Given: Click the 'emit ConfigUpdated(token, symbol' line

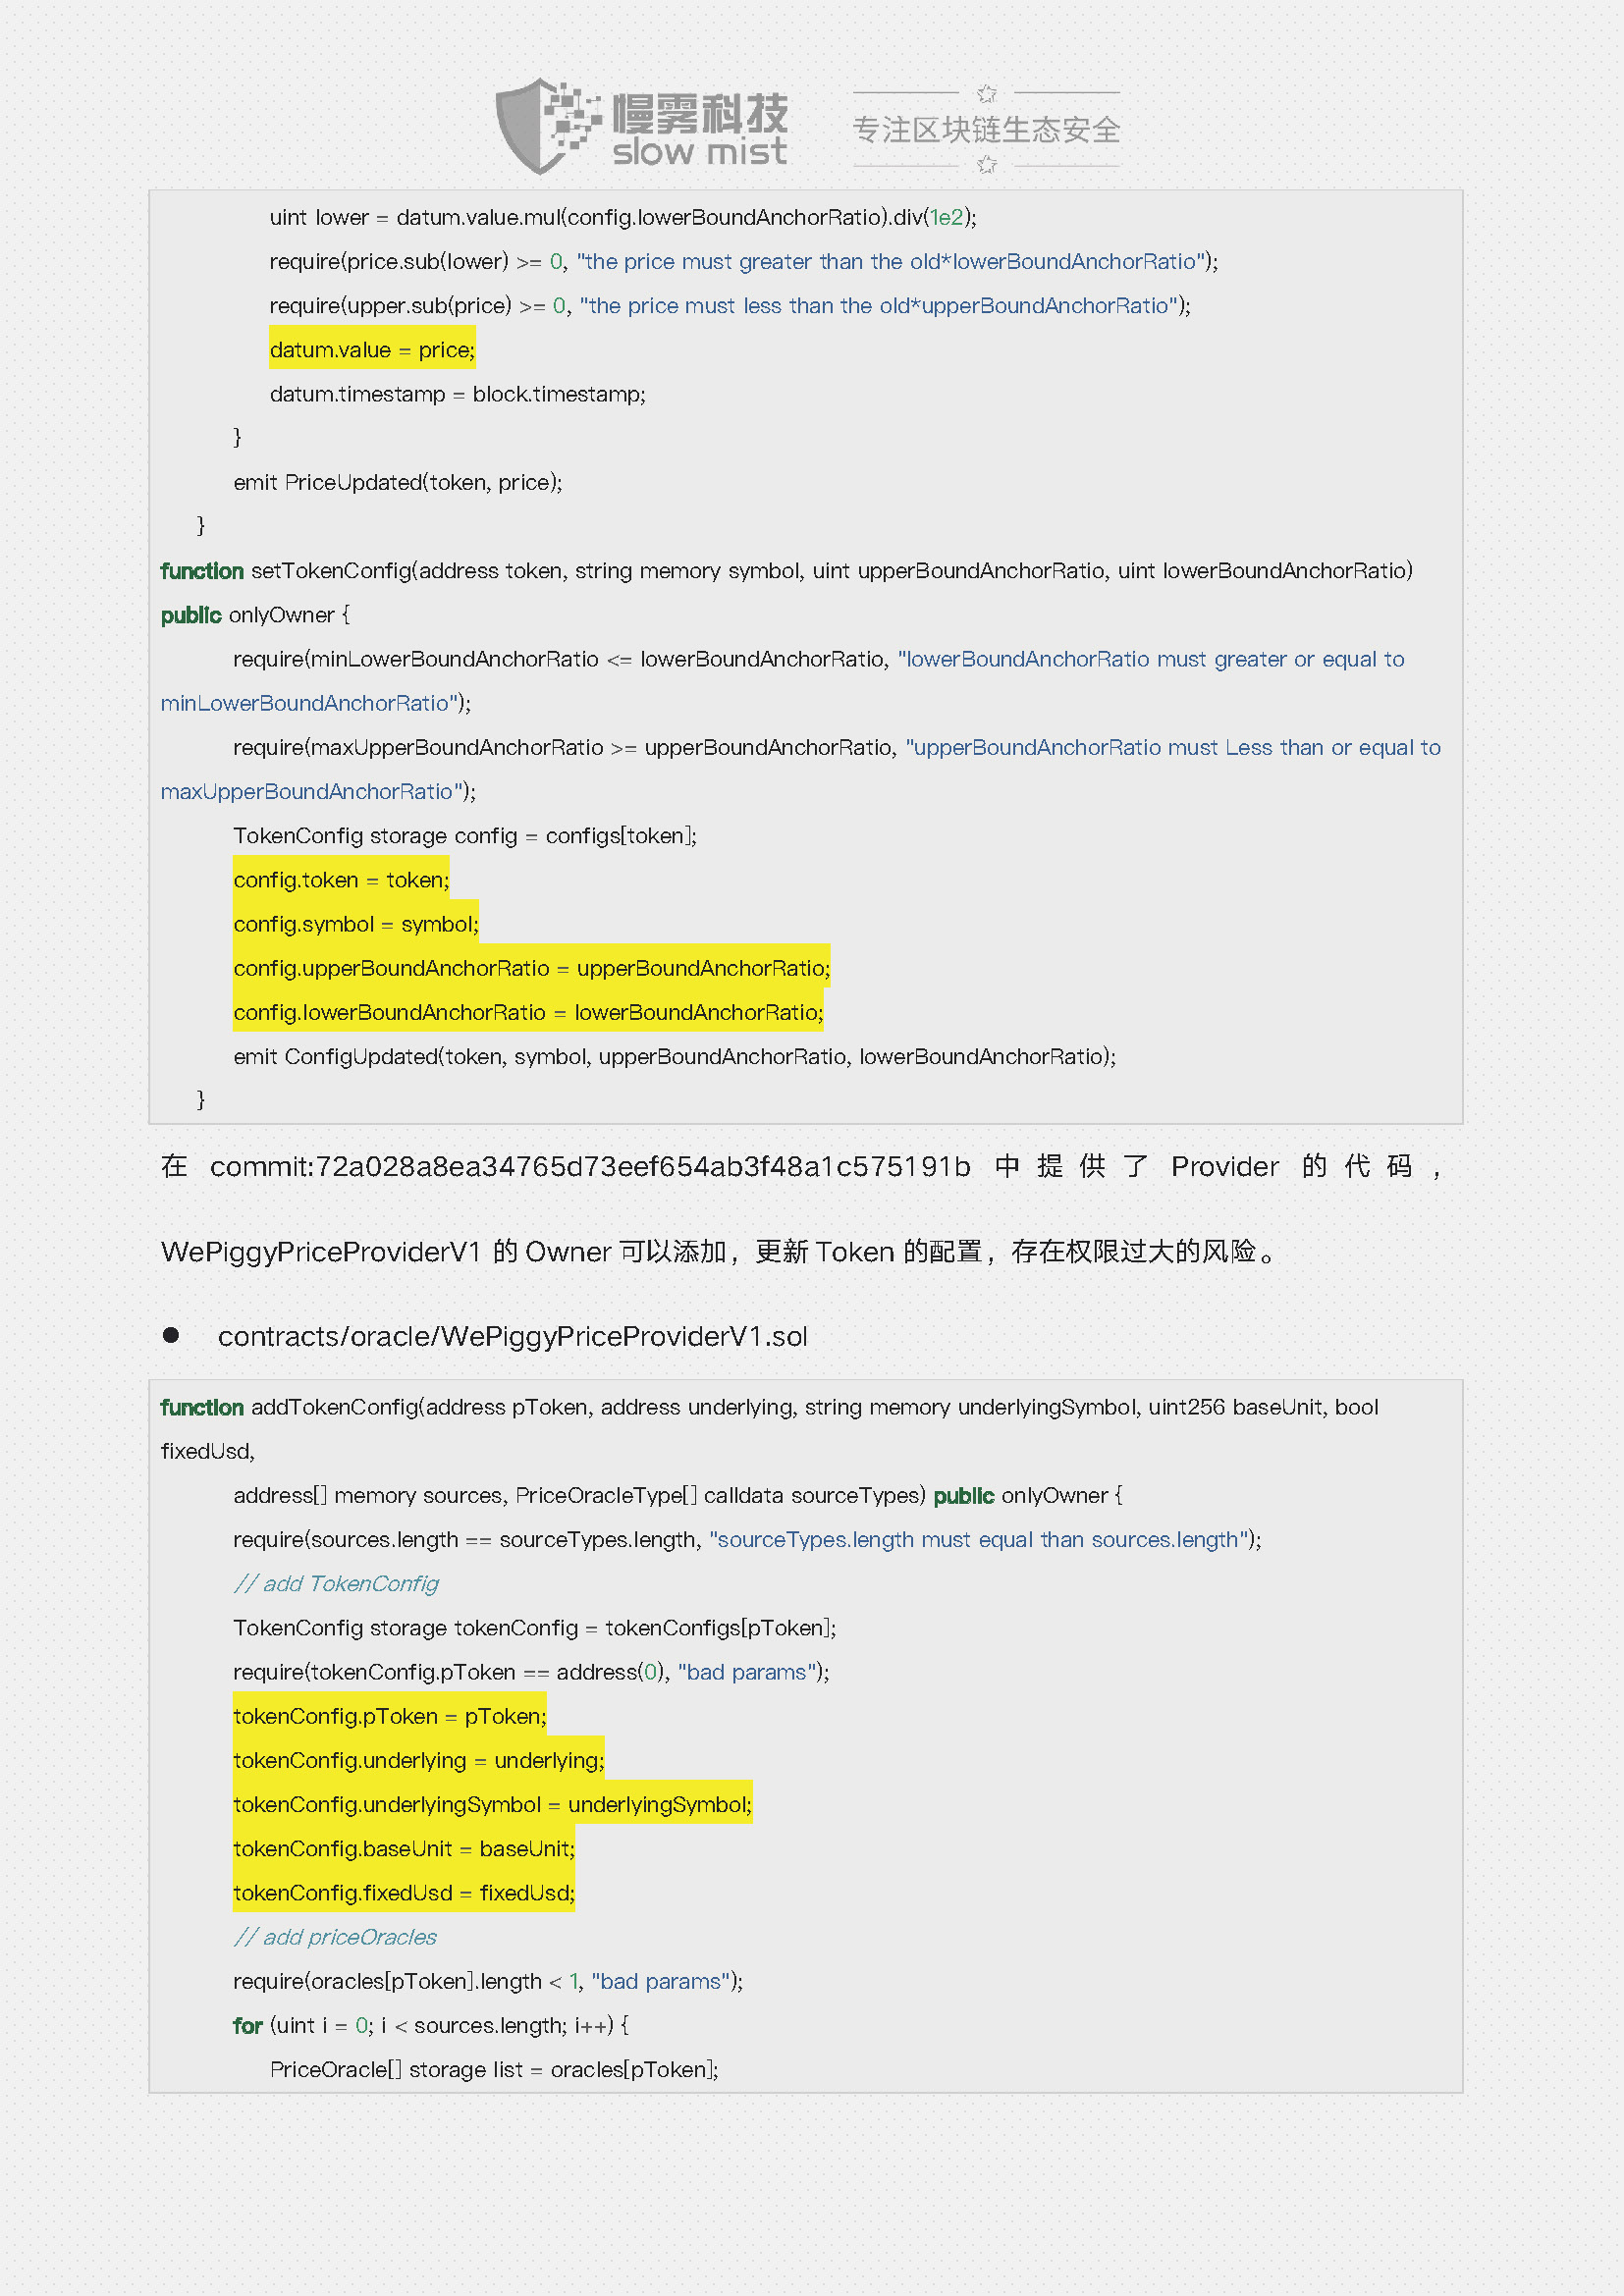Looking at the screenshot, I should [x=675, y=1056].
